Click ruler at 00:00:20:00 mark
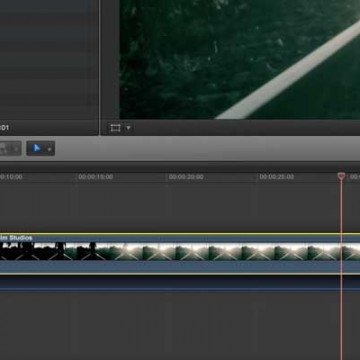The height and width of the screenshot is (360, 360). (186, 177)
